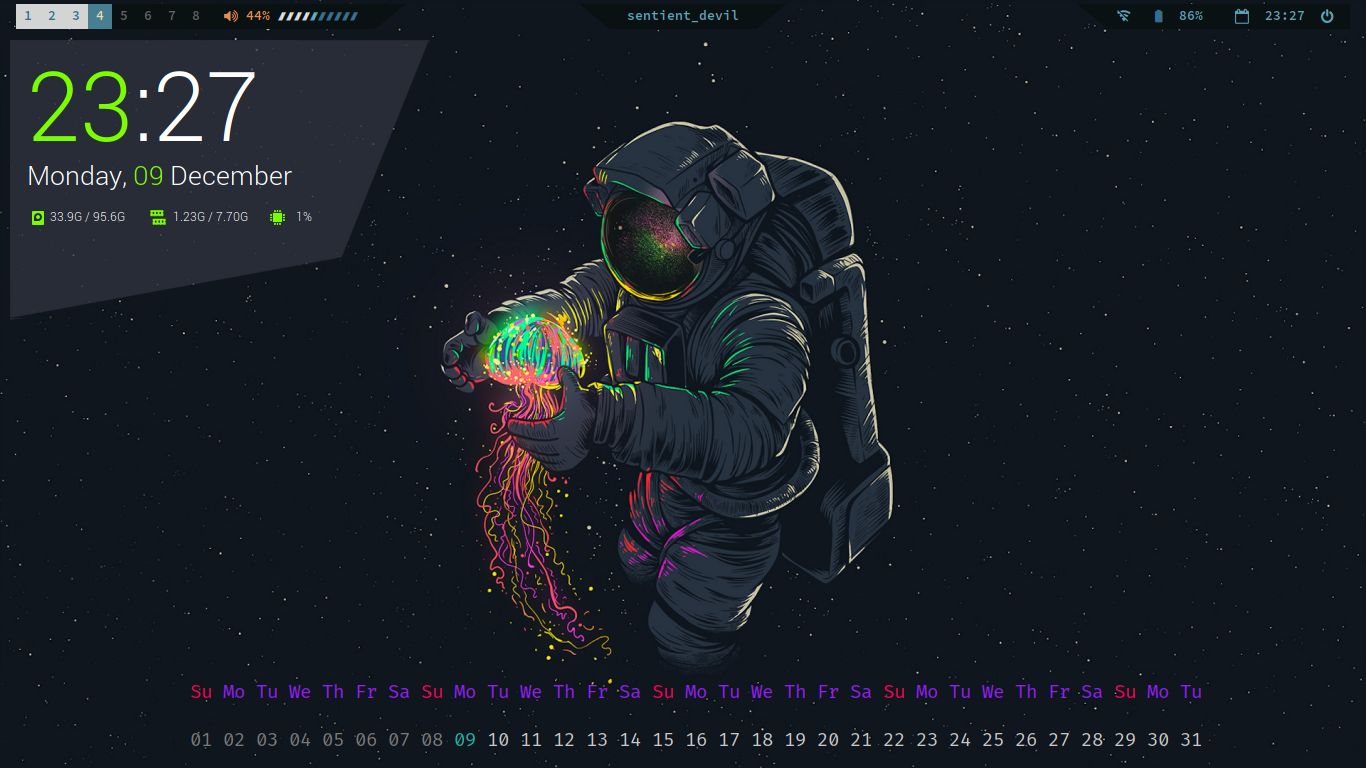Click the calendar icon beside the bar clock
The width and height of the screenshot is (1366, 768).
point(1242,16)
